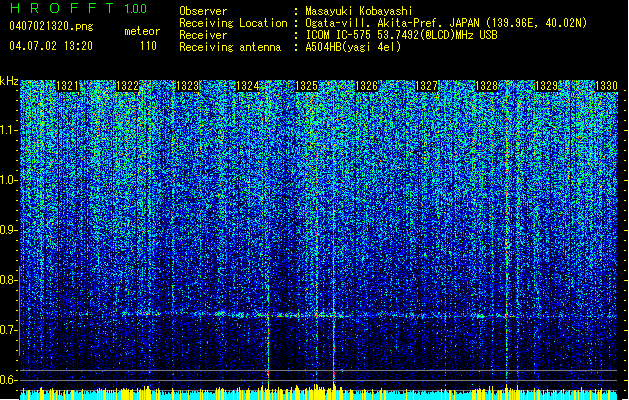Viewport: 629px width, 400px height.
Task: Click the 1326 time marker
Action: coord(367,86)
